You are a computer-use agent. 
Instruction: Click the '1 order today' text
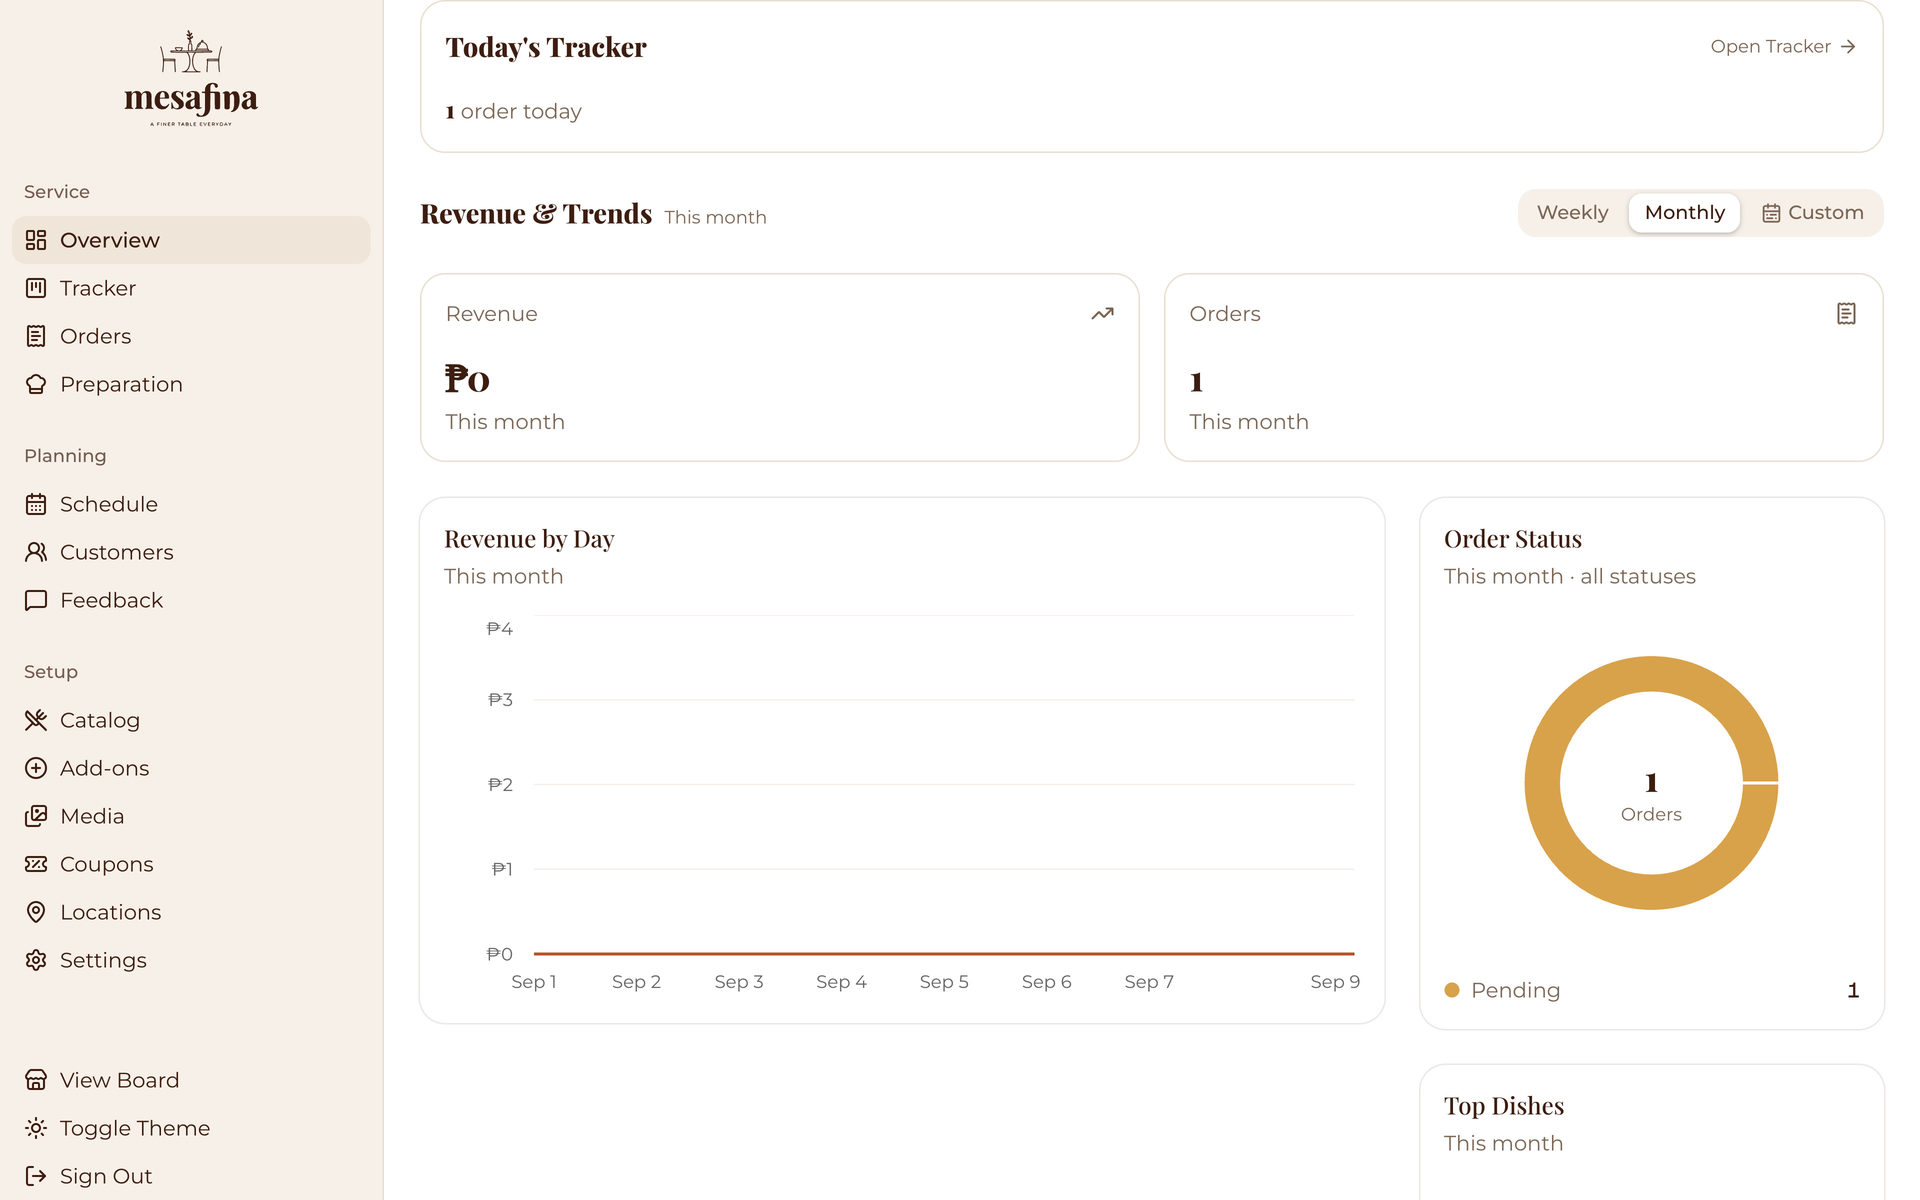514,112
